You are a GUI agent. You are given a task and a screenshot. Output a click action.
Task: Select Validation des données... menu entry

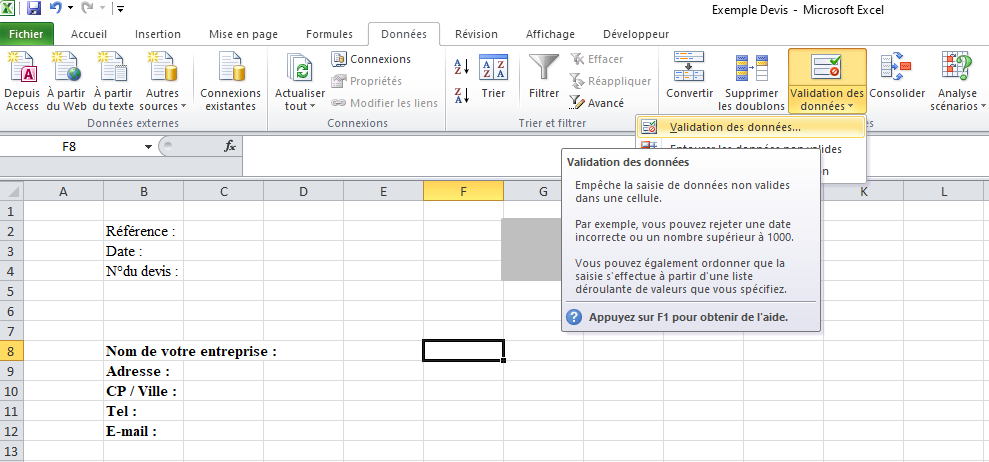[x=751, y=127]
